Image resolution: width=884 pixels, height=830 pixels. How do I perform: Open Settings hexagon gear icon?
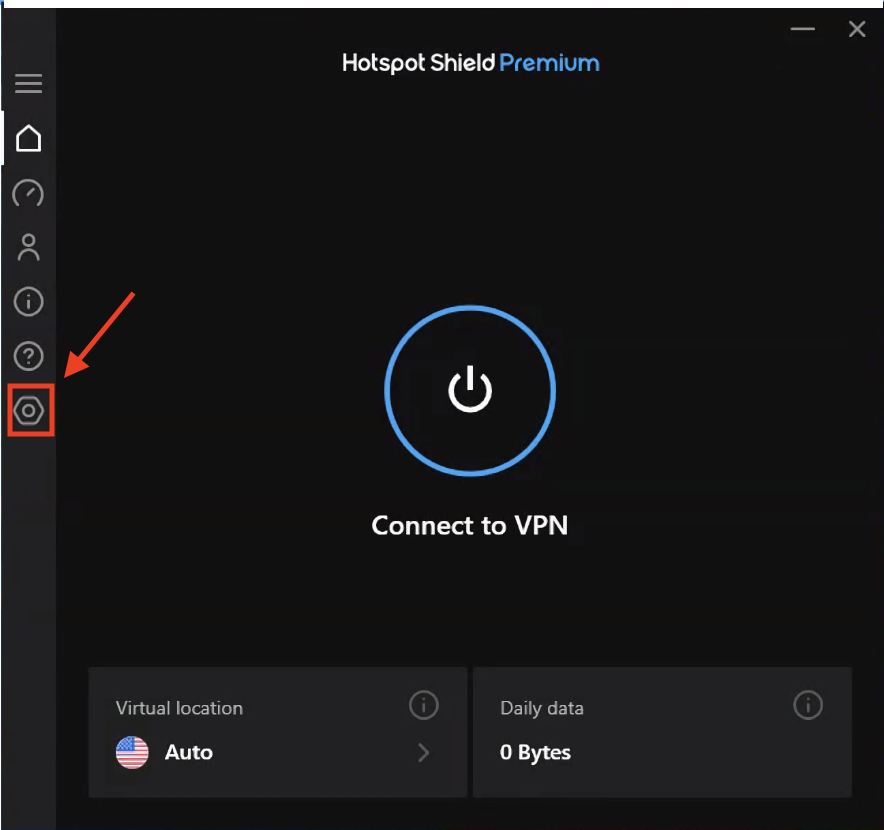click(x=29, y=410)
